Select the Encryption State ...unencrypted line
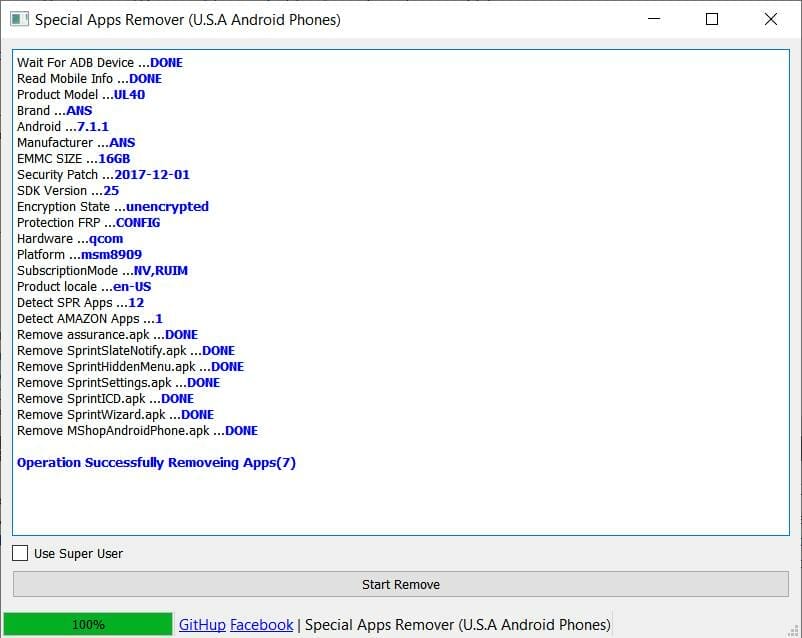The image size is (802, 638). click(x=112, y=206)
